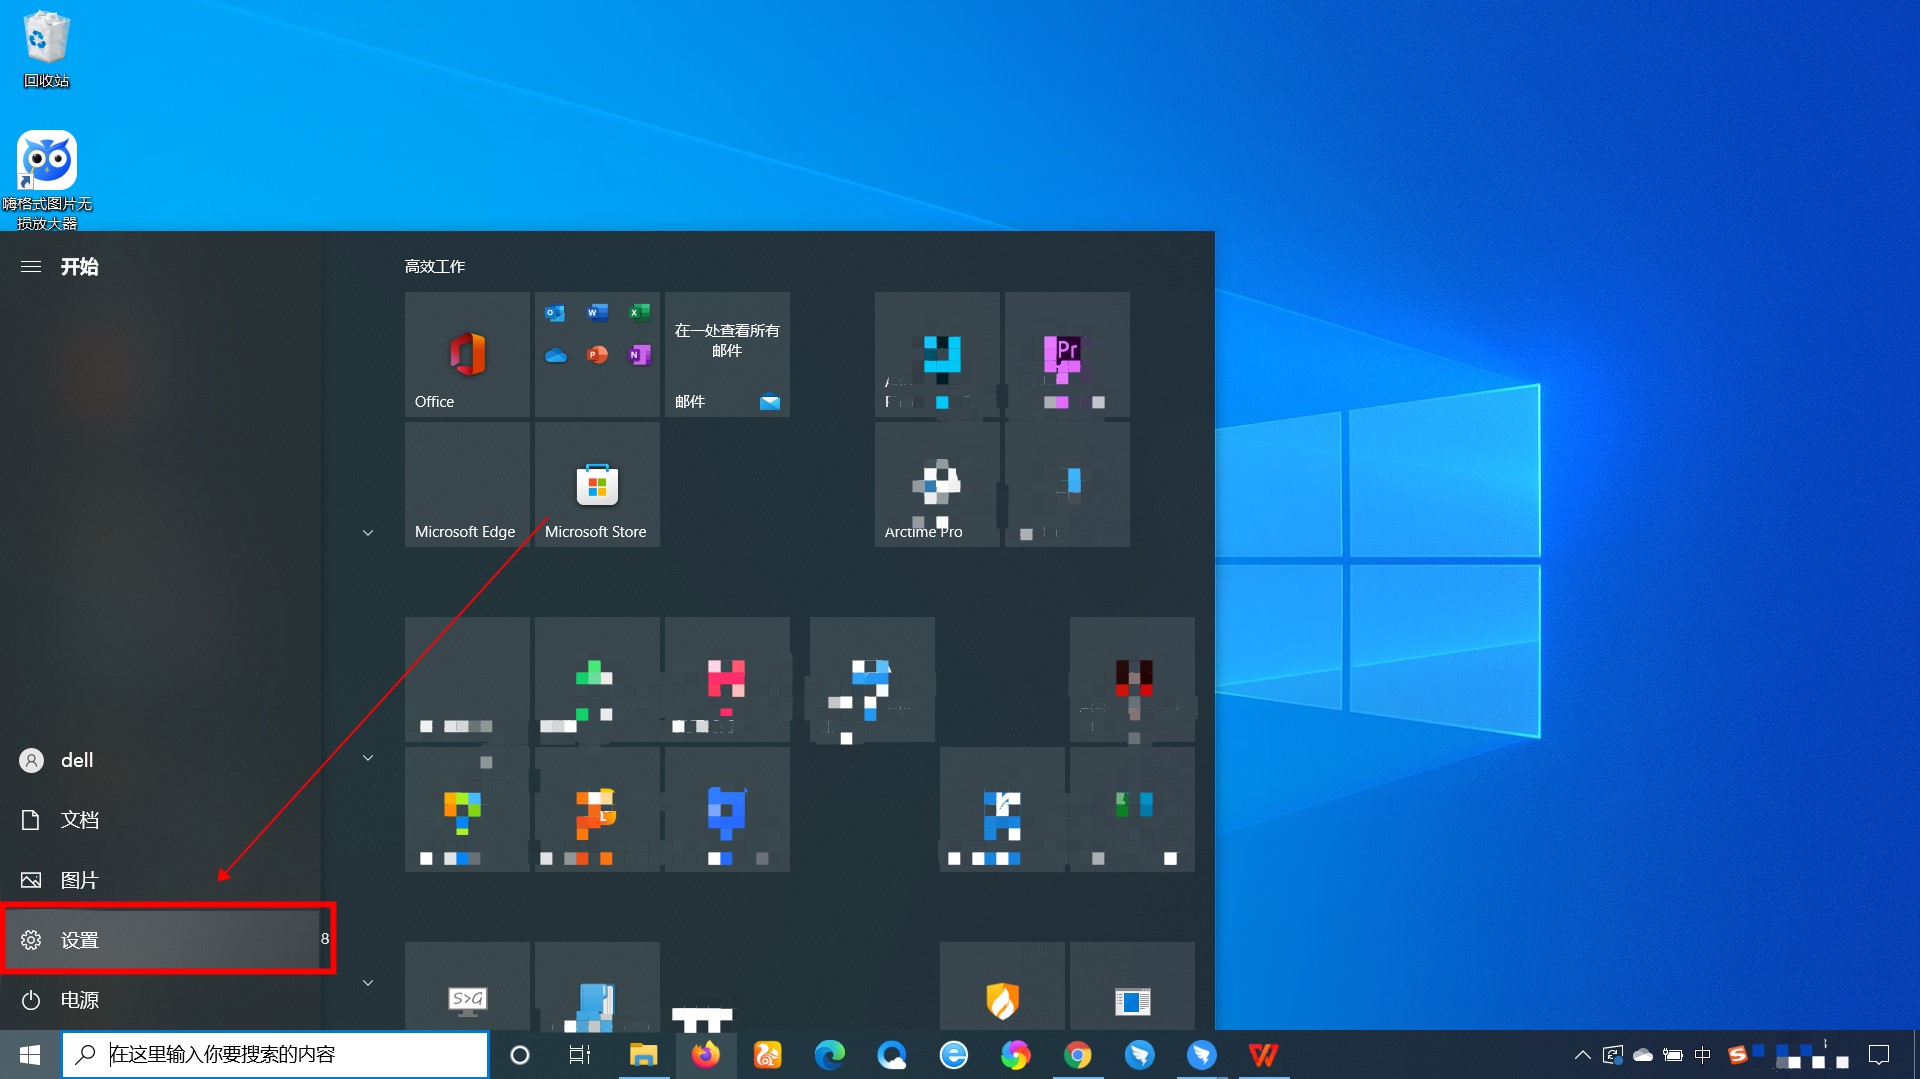Launch WPS Office from the taskbar

pyautogui.click(x=1263, y=1054)
